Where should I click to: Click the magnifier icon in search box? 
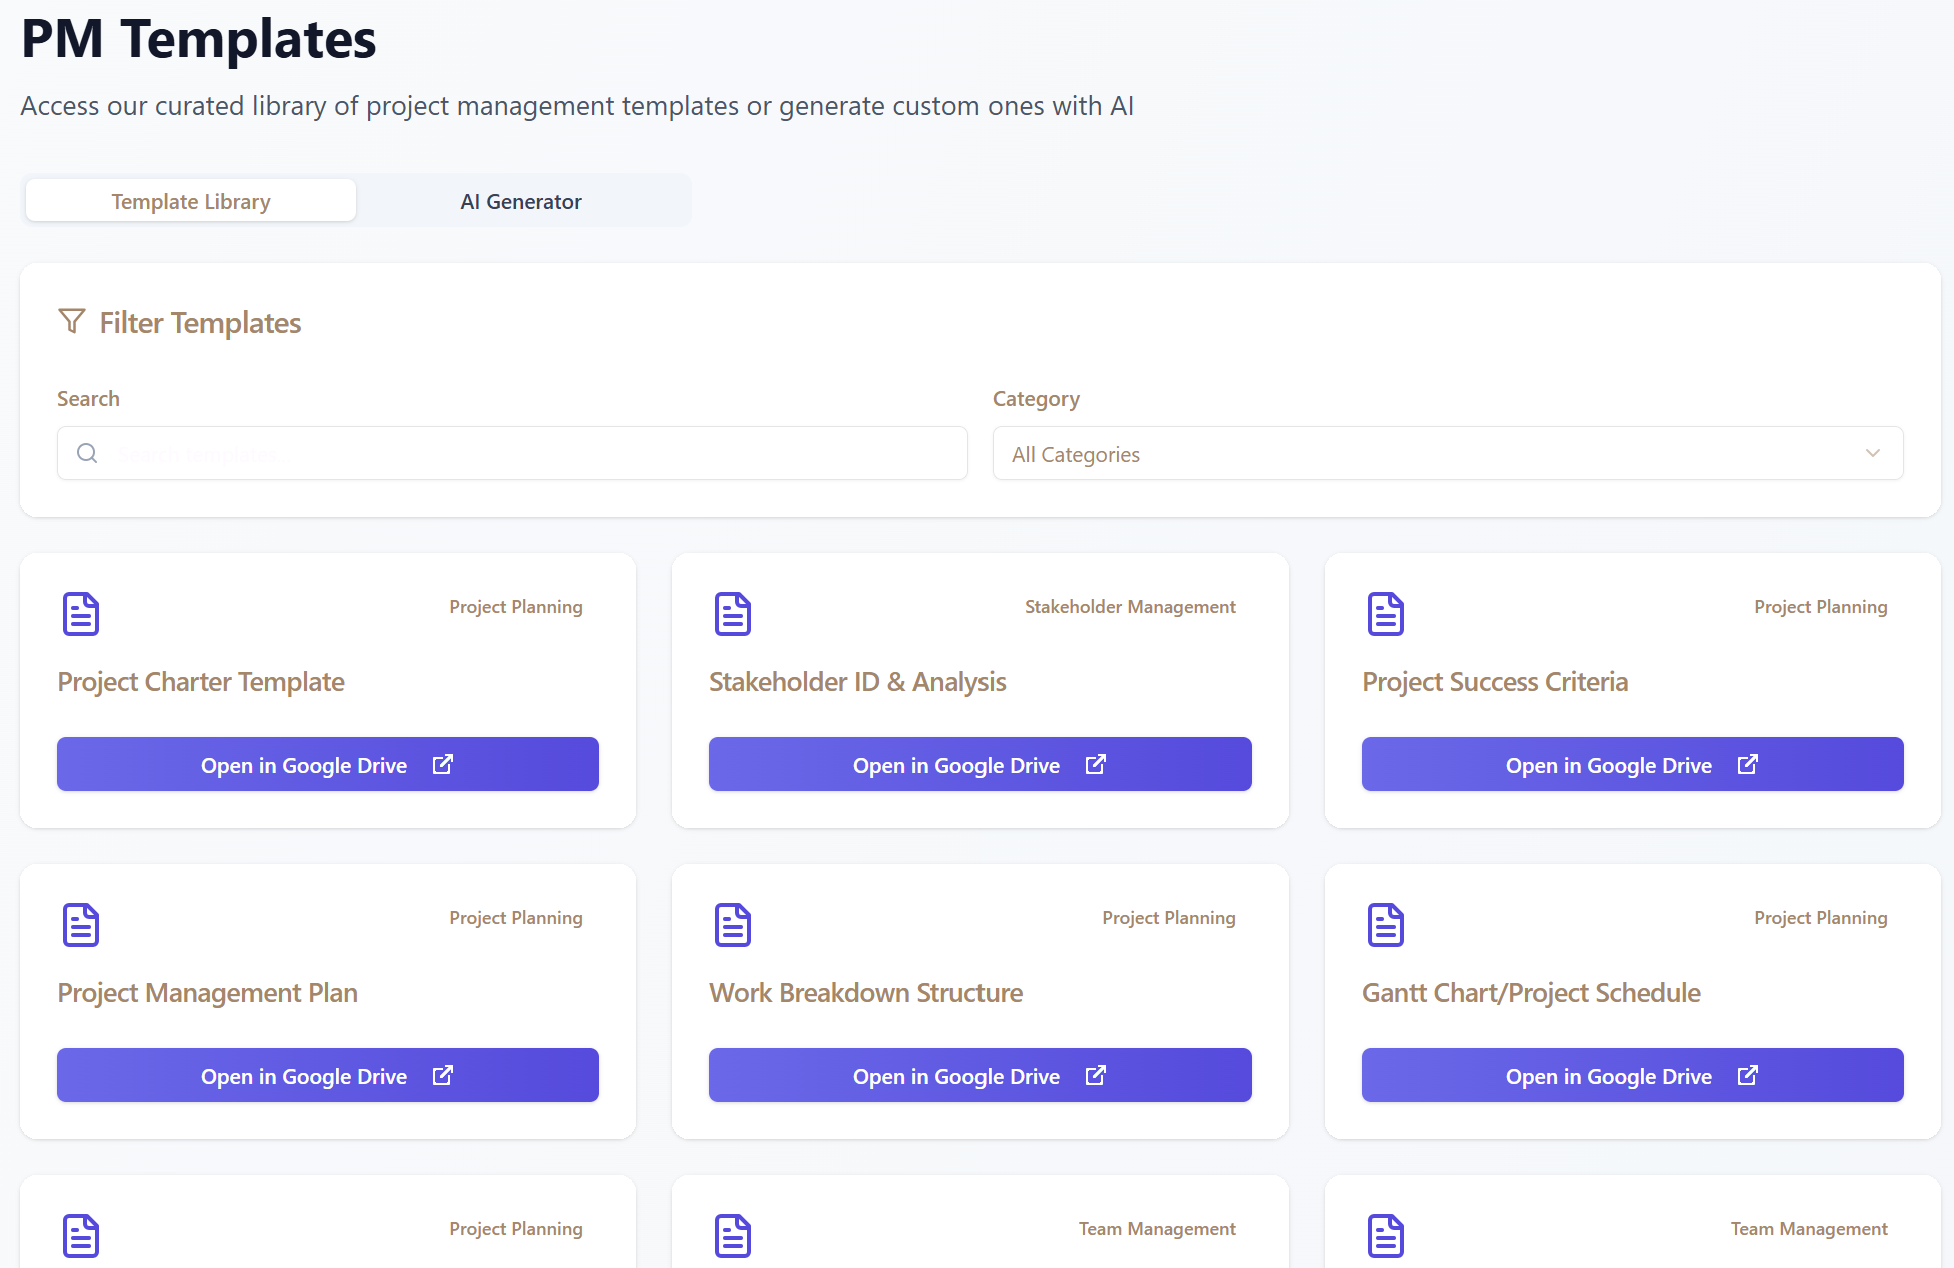[x=87, y=454]
